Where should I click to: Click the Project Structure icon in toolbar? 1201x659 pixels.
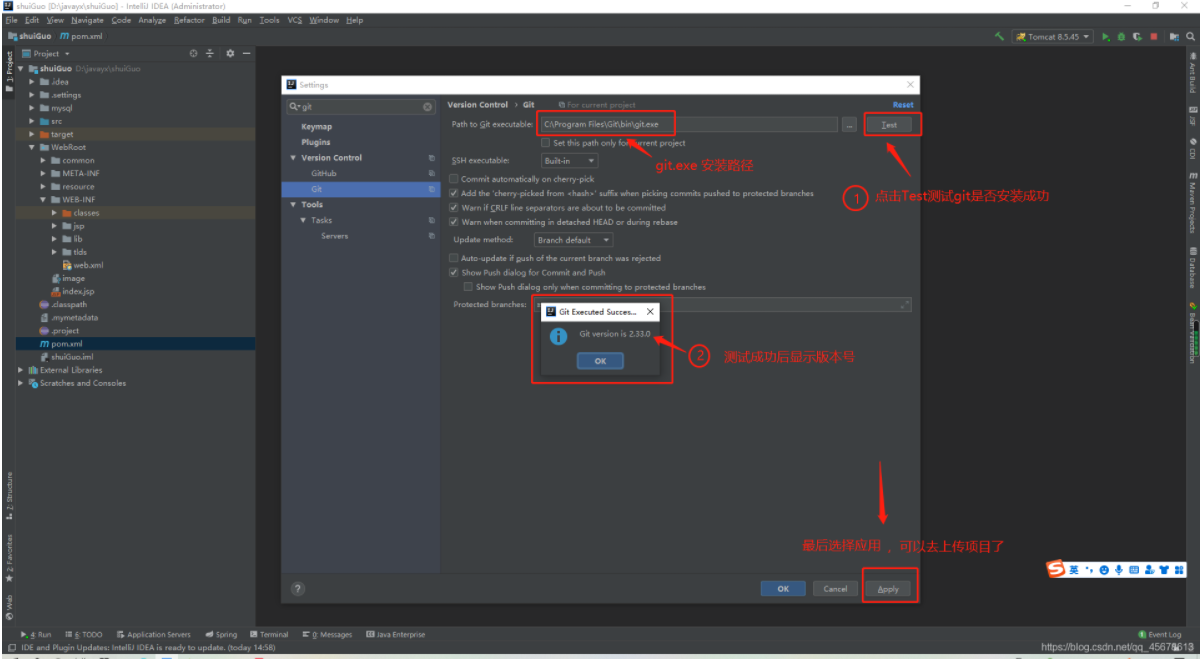[x=1172, y=37]
